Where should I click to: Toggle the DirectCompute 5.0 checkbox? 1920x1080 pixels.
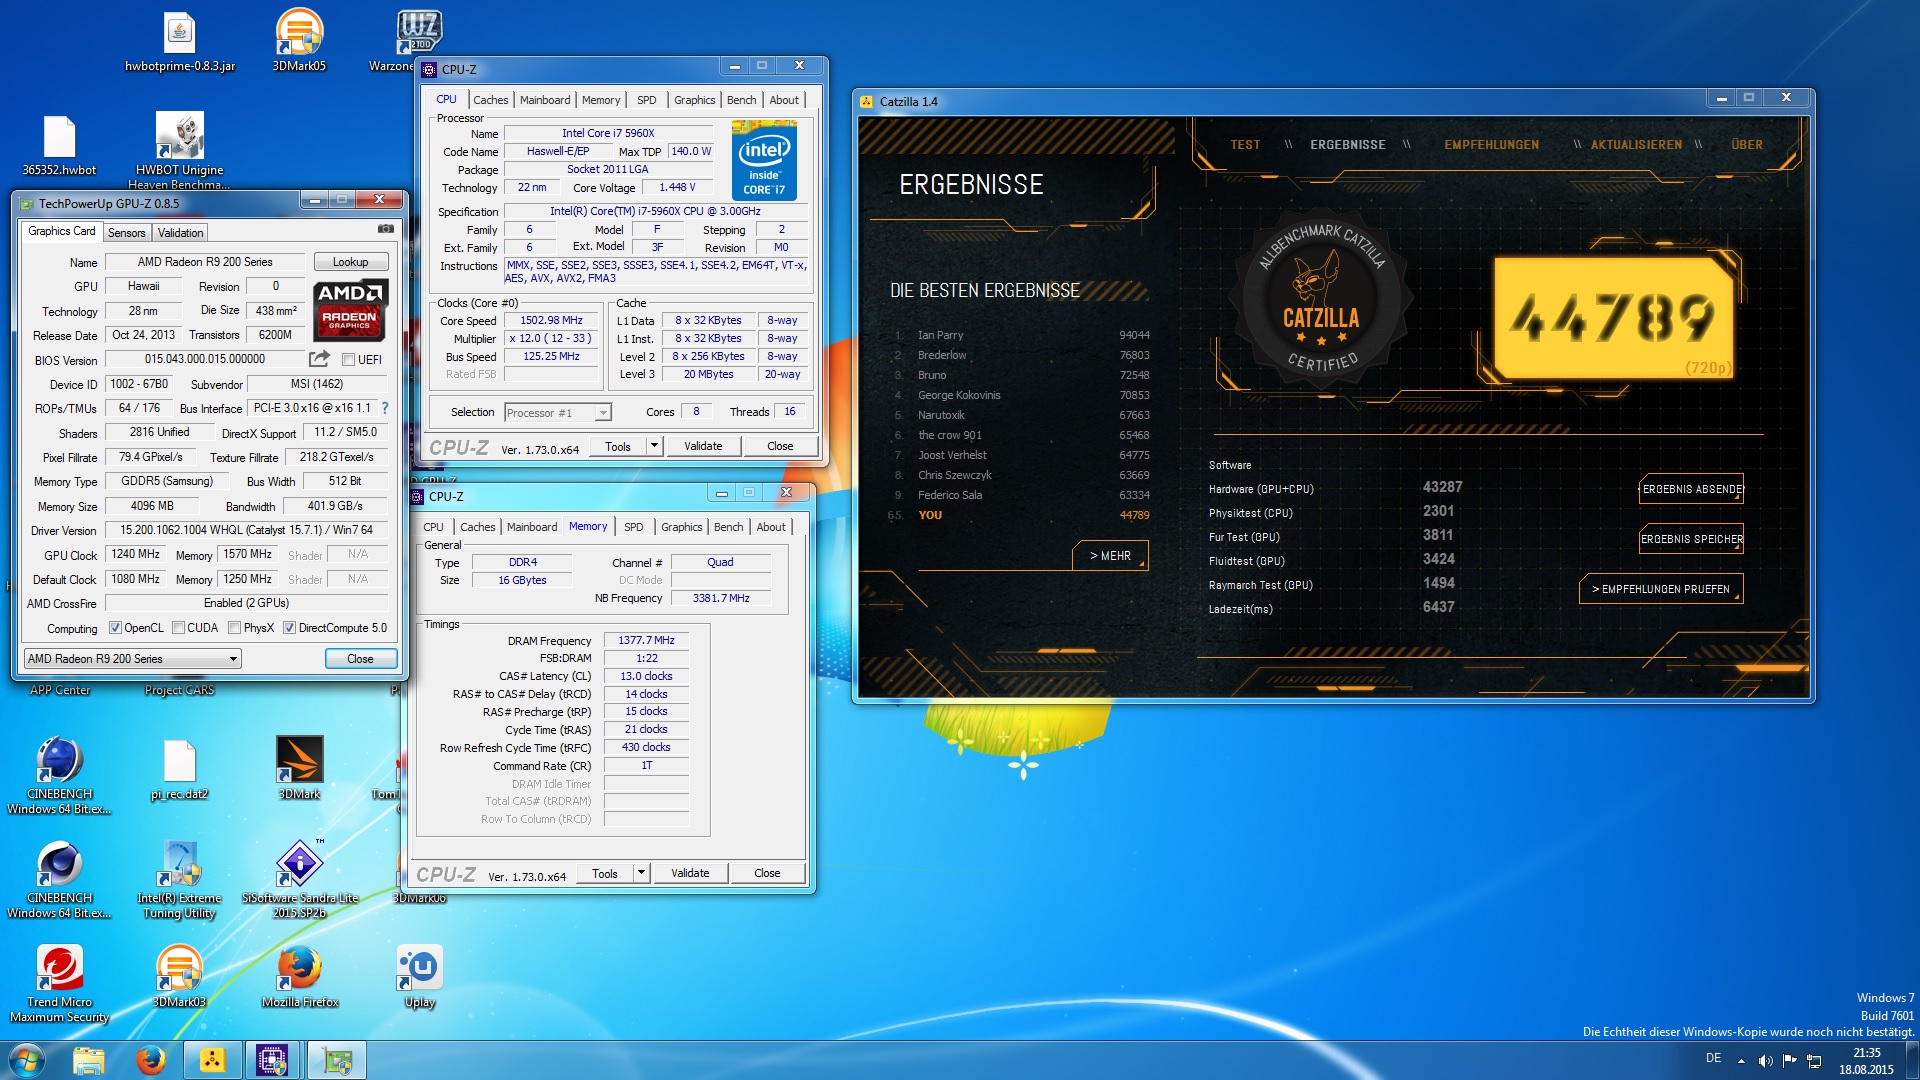point(289,628)
